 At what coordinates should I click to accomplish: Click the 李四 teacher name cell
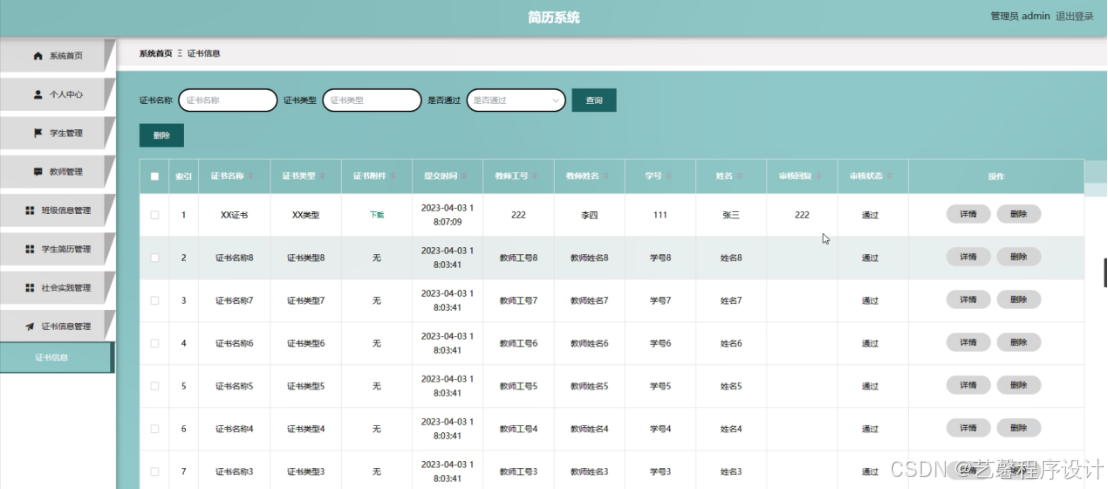click(x=589, y=215)
